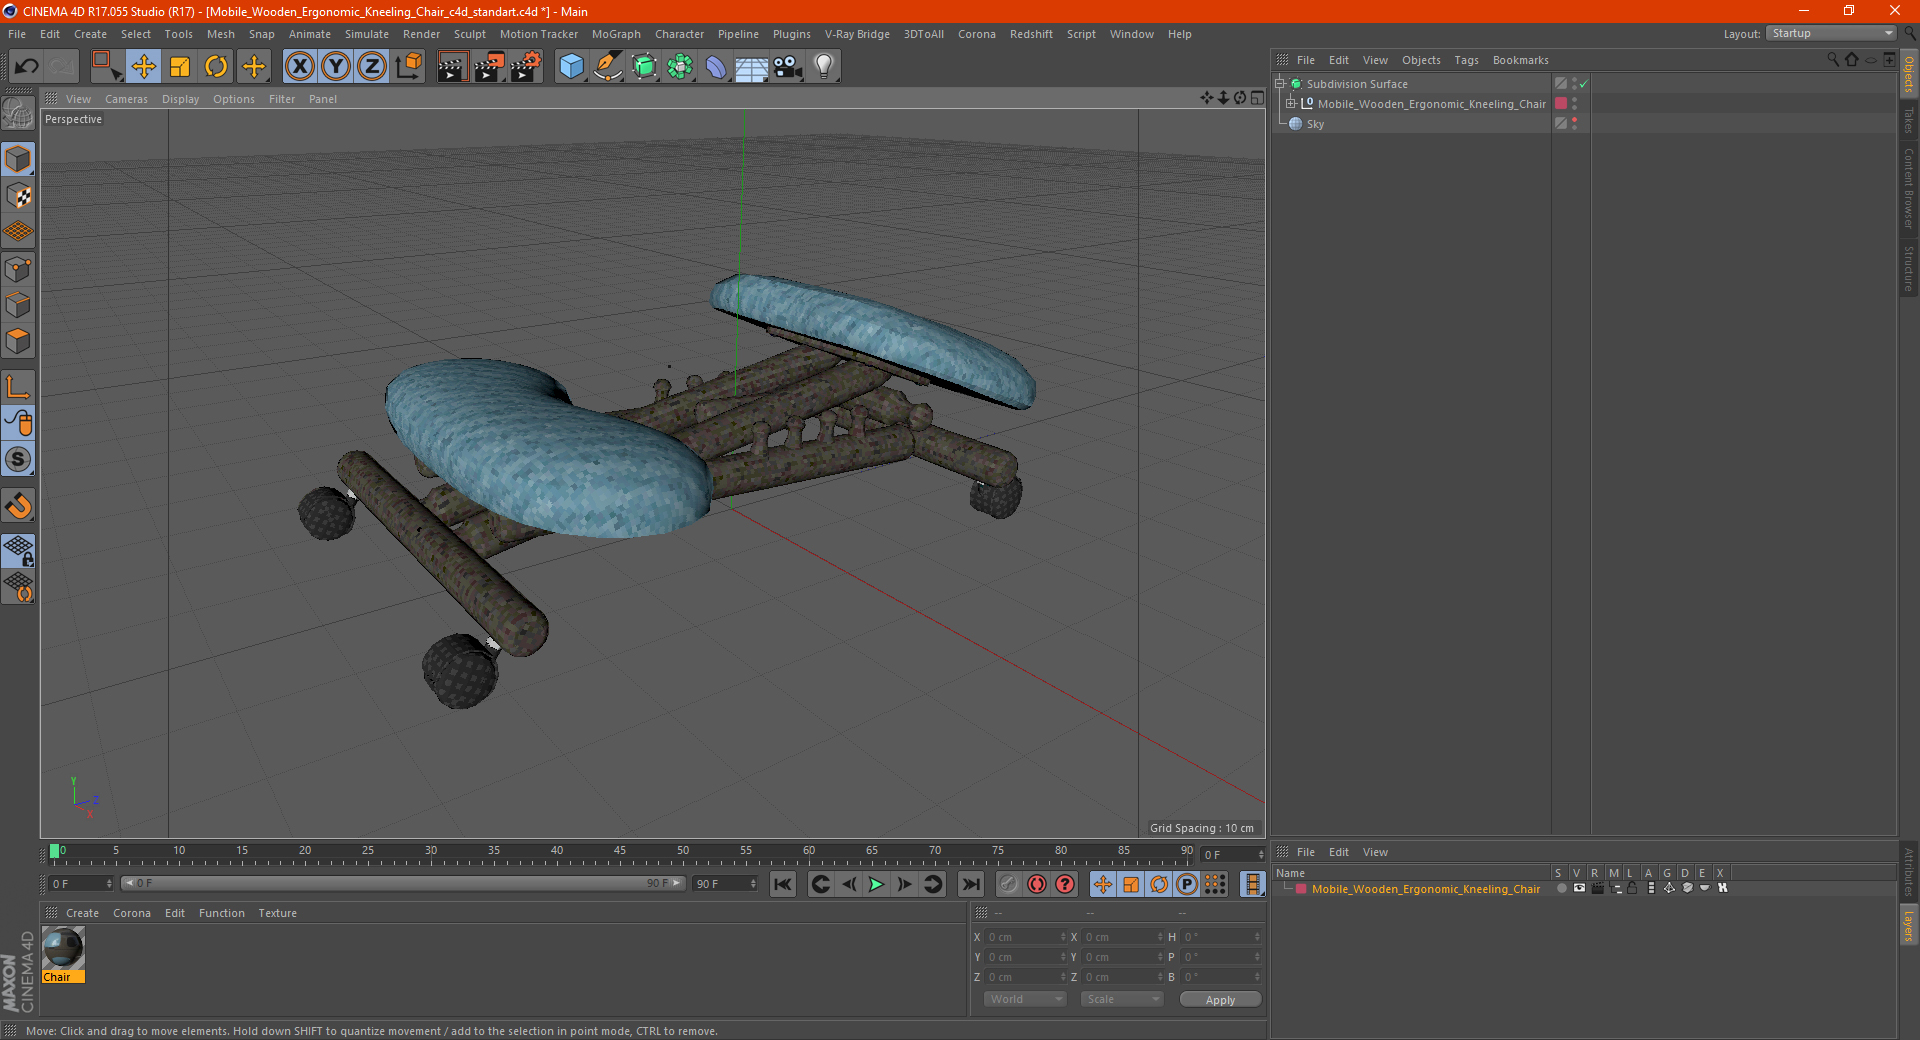Toggle the Subdivision Surface enable checkmark
Viewport: 1920px width, 1040px height.
click(1584, 84)
